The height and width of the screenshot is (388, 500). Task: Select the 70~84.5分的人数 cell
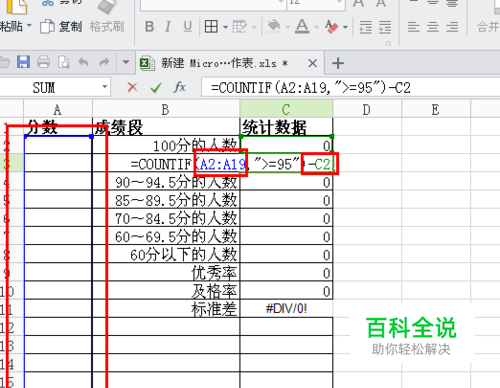click(x=166, y=218)
